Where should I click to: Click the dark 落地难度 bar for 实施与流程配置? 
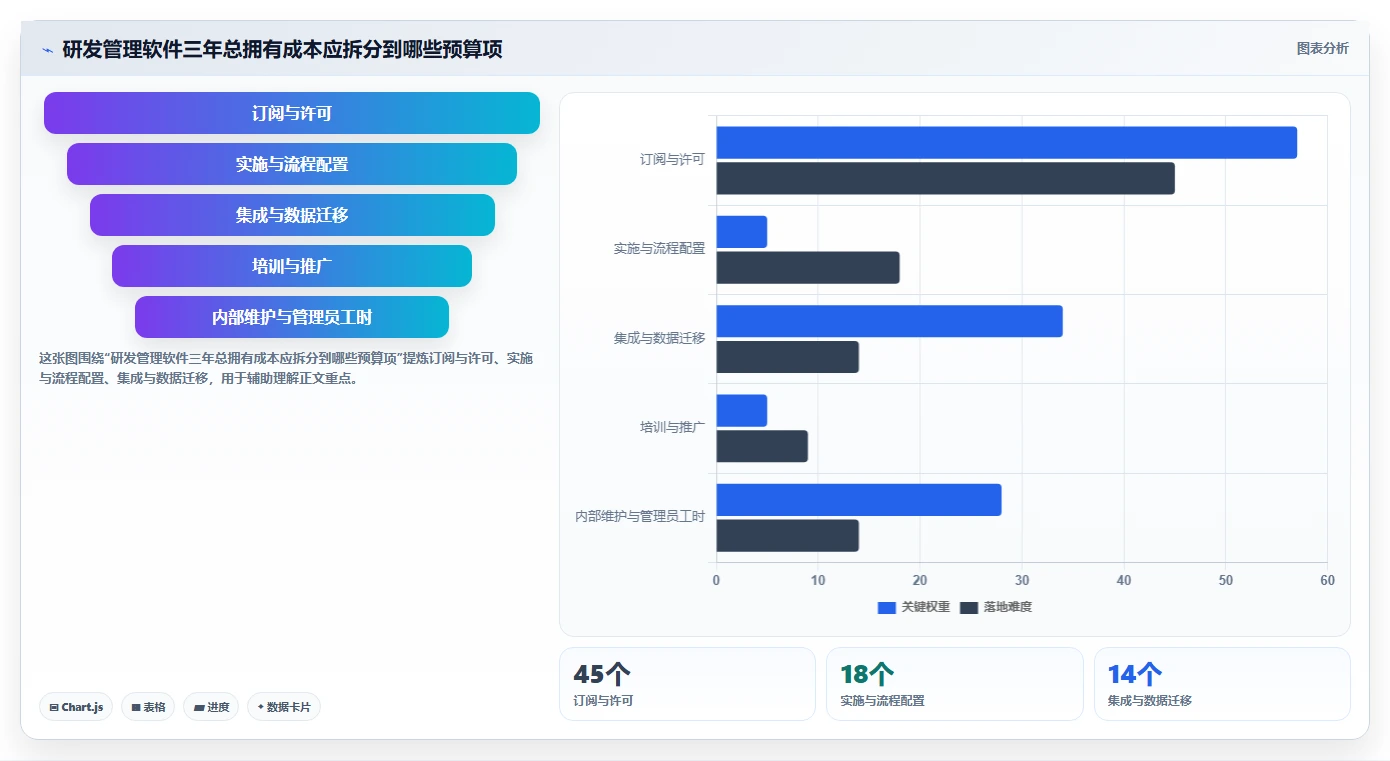pos(808,268)
